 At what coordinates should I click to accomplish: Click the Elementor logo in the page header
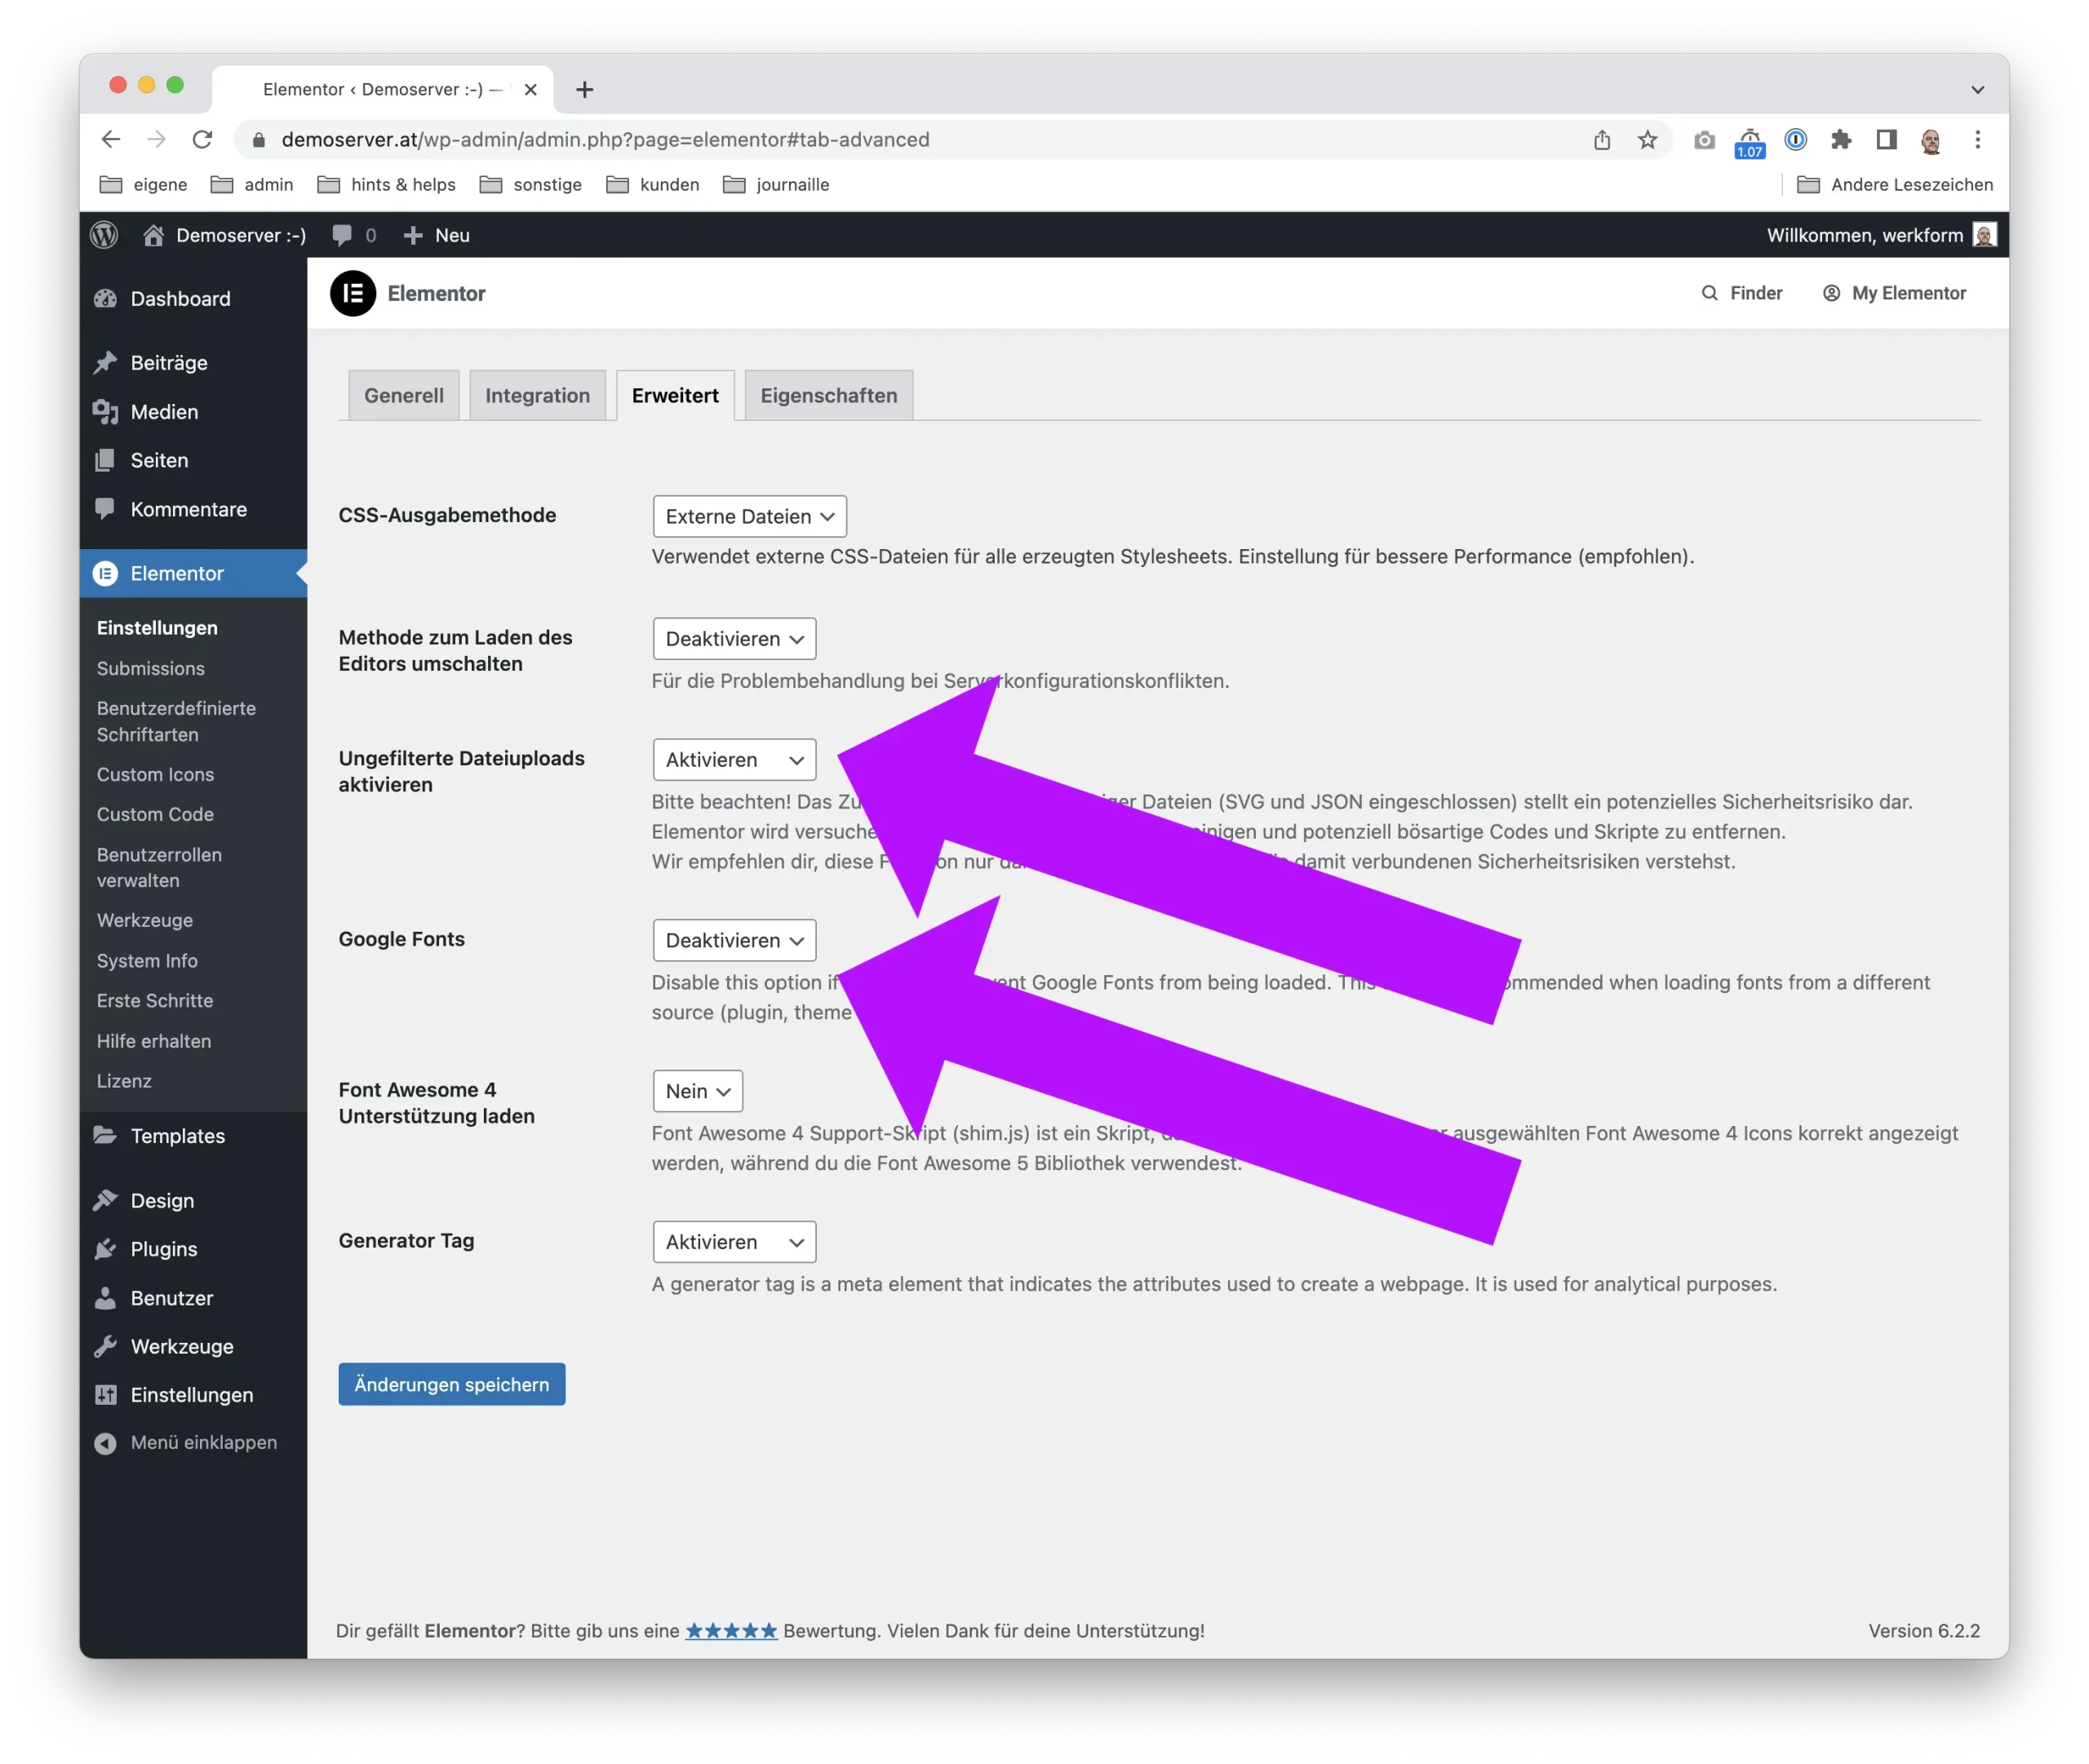point(353,294)
